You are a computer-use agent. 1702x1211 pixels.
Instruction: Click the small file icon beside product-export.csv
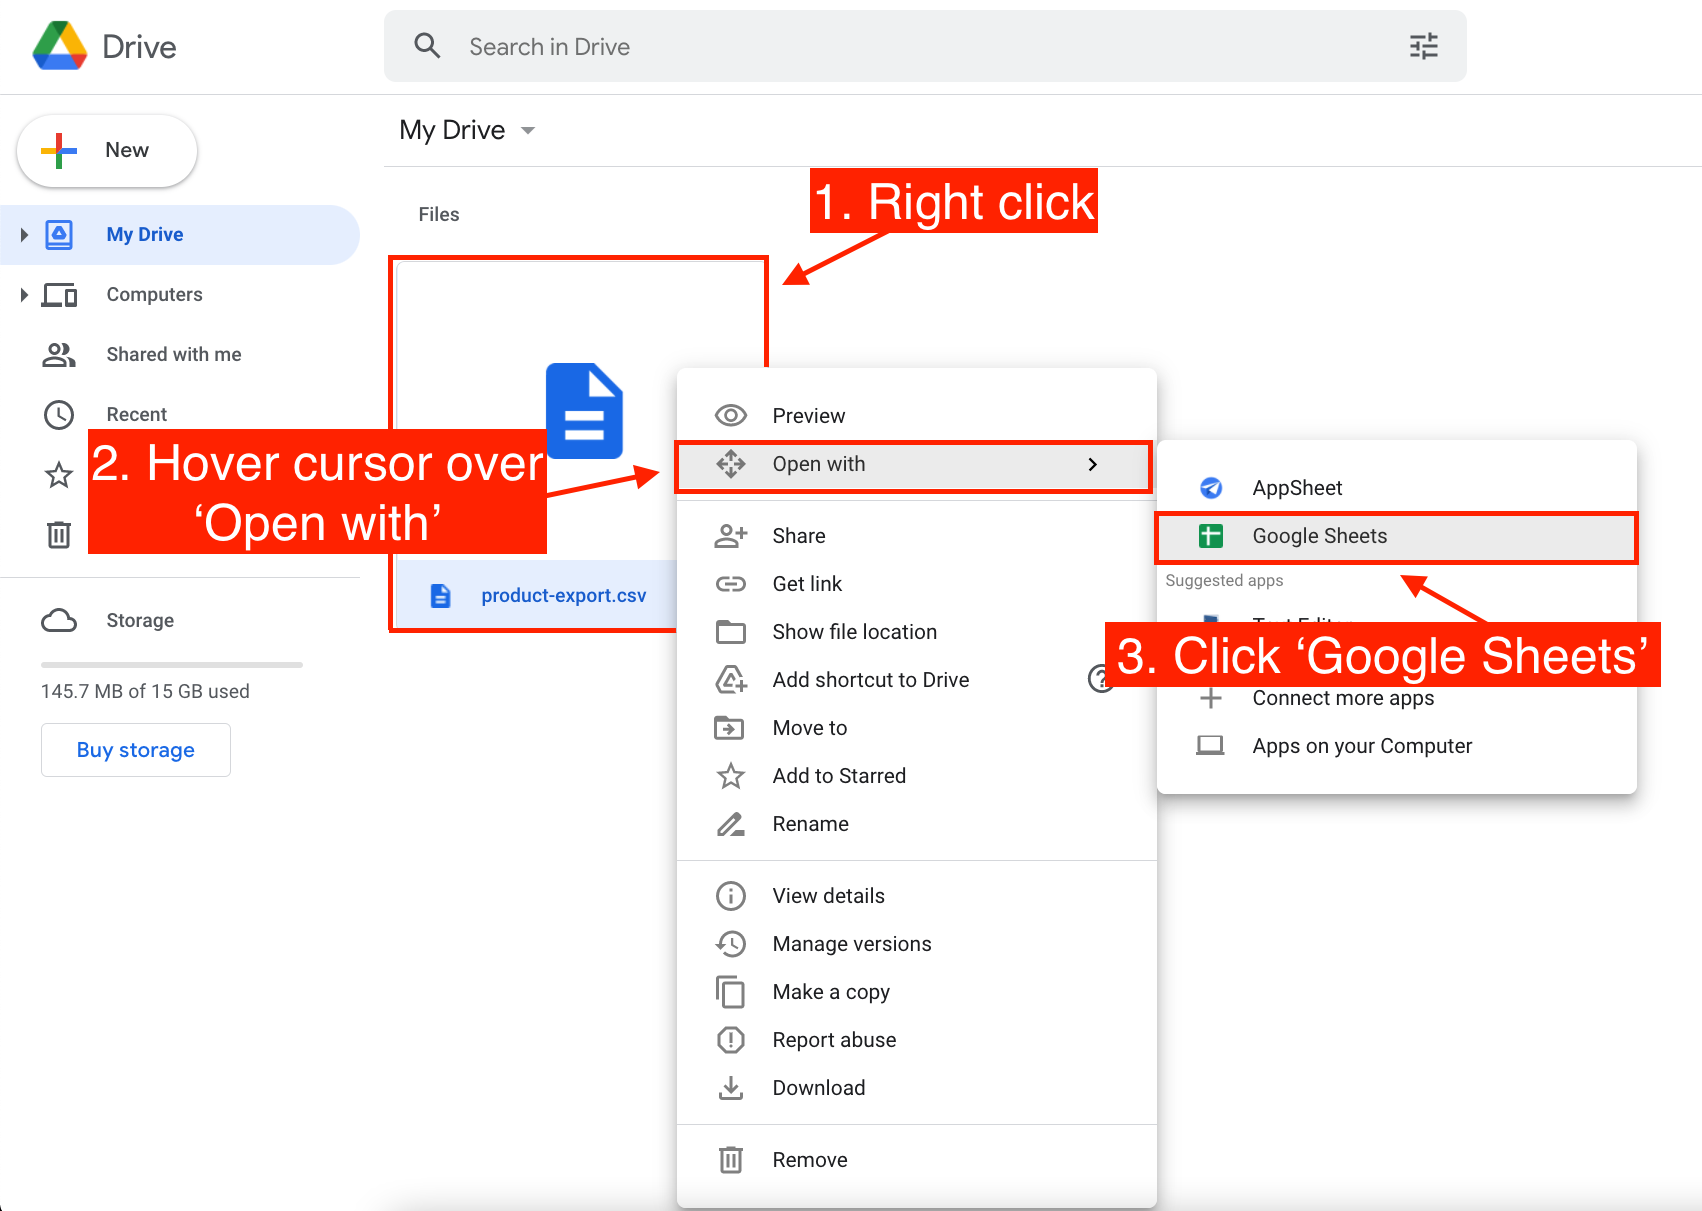440,596
